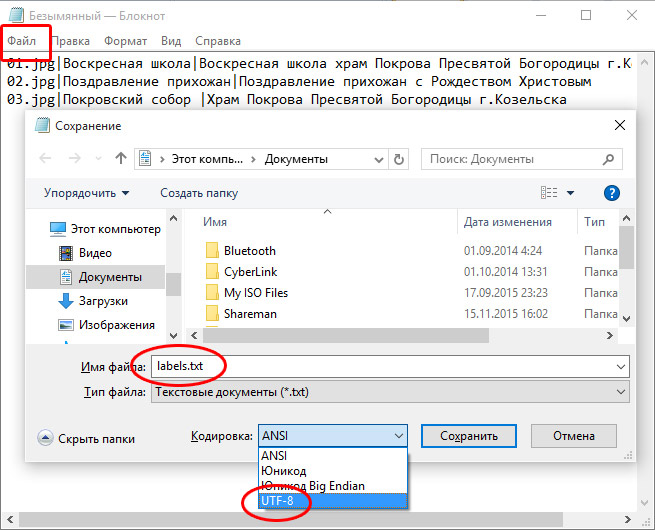Open the blue help question mark icon
655x530 pixels.
pos(612,193)
